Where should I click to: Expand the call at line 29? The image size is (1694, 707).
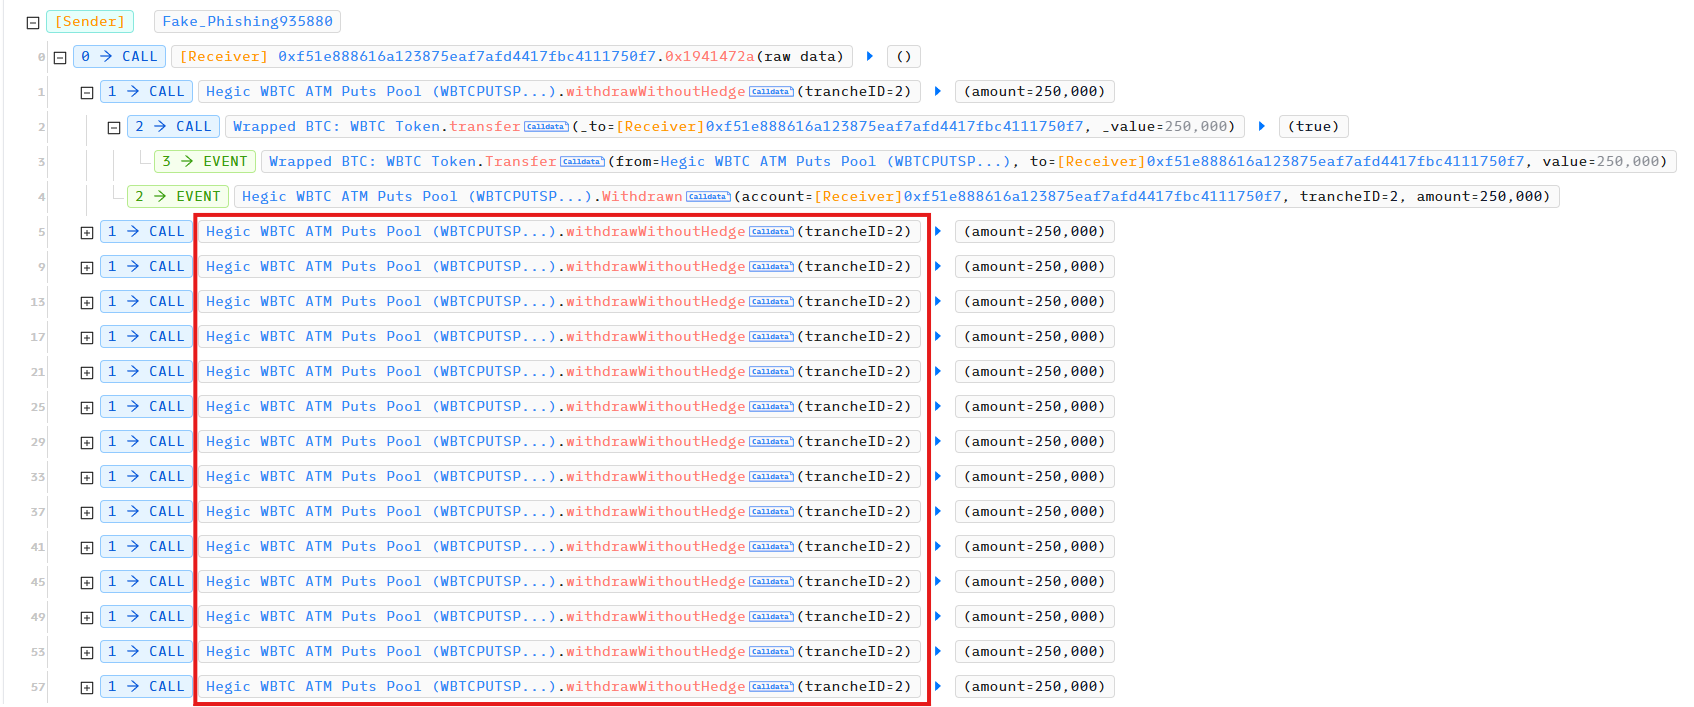(x=87, y=442)
